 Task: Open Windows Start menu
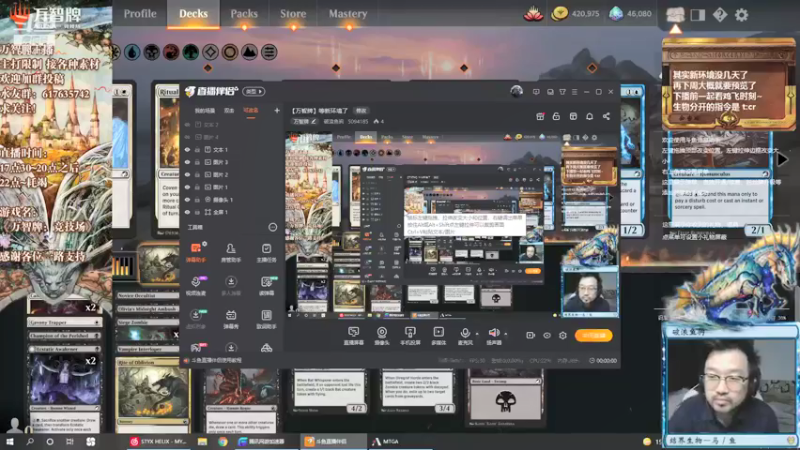[10, 442]
